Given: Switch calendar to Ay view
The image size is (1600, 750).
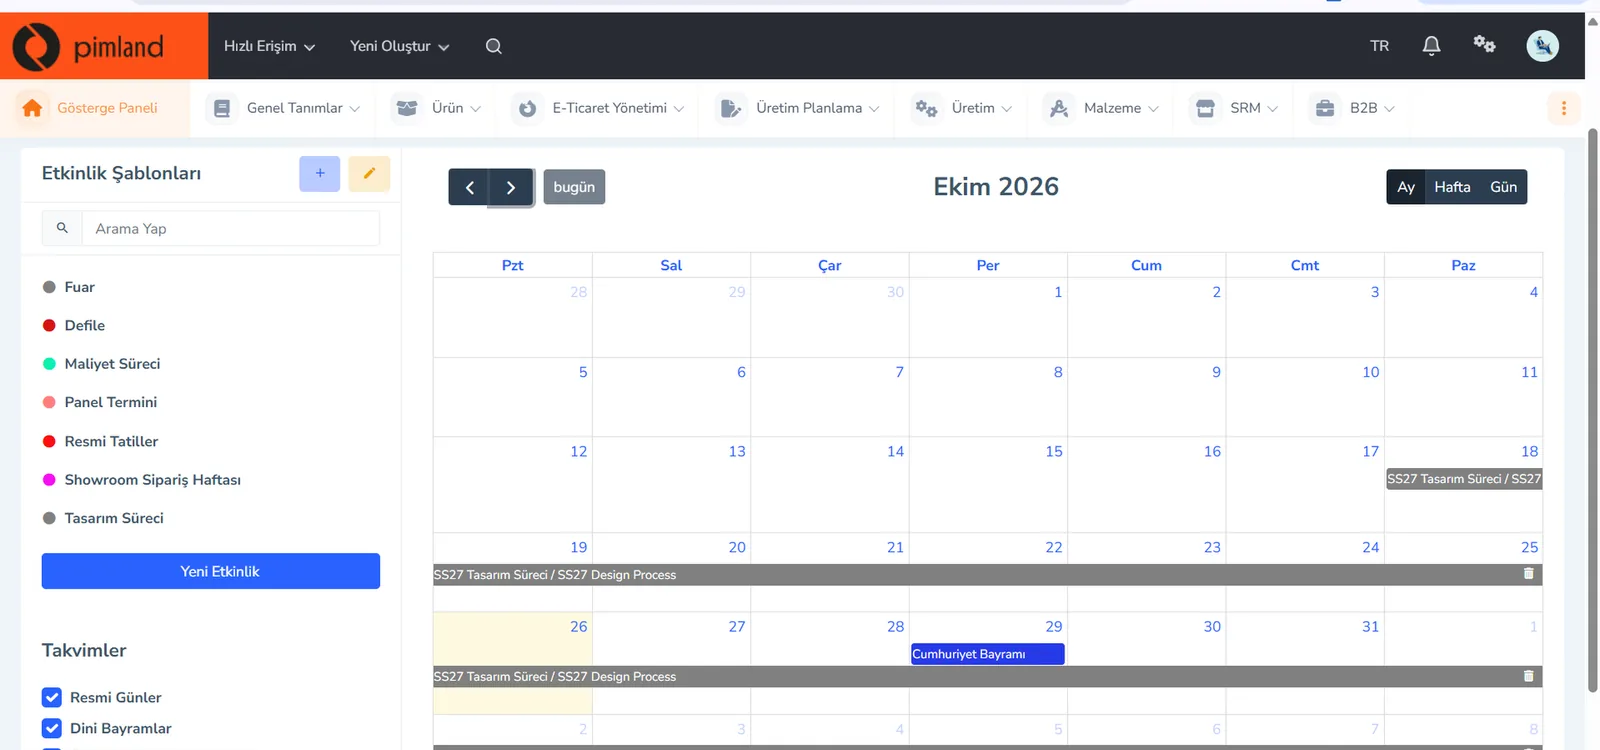Looking at the screenshot, I should tap(1405, 187).
